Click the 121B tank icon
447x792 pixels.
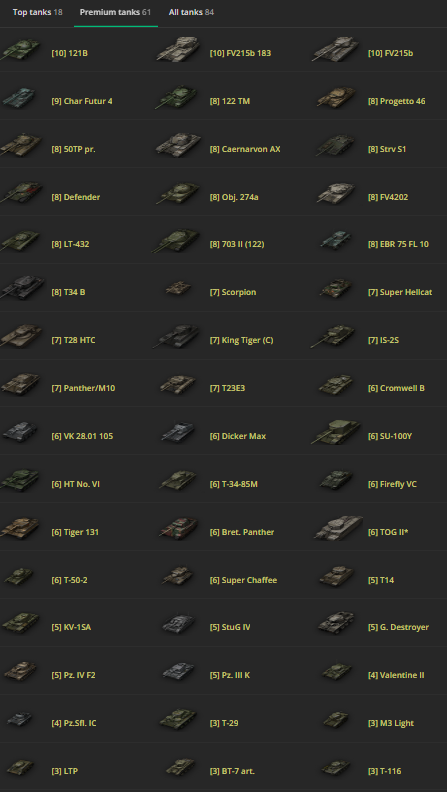[x=21, y=50]
